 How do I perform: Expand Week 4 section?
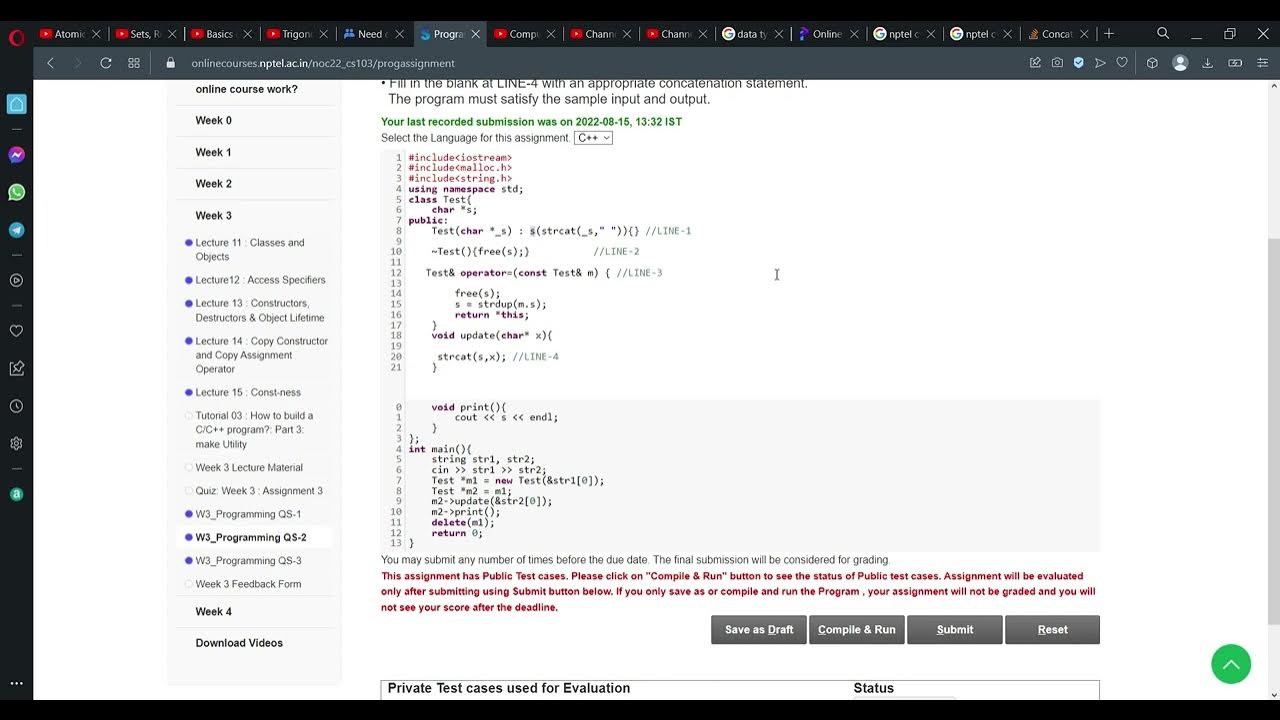click(x=214, y=612)
